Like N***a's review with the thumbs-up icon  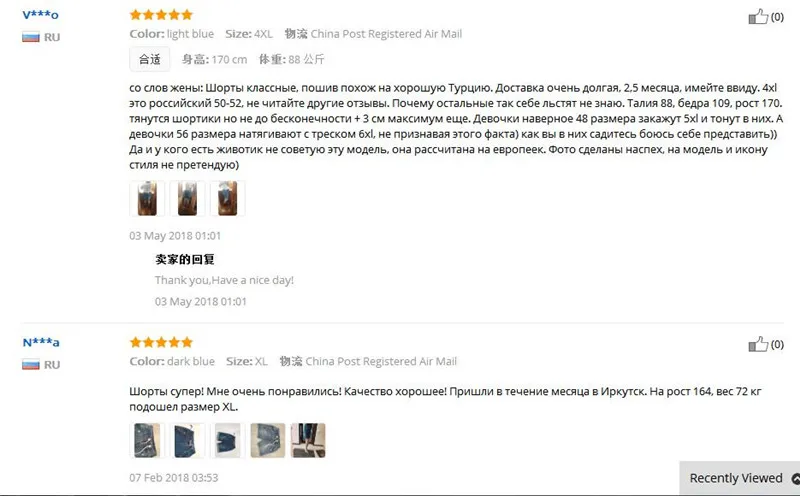(x=758, y=344)
